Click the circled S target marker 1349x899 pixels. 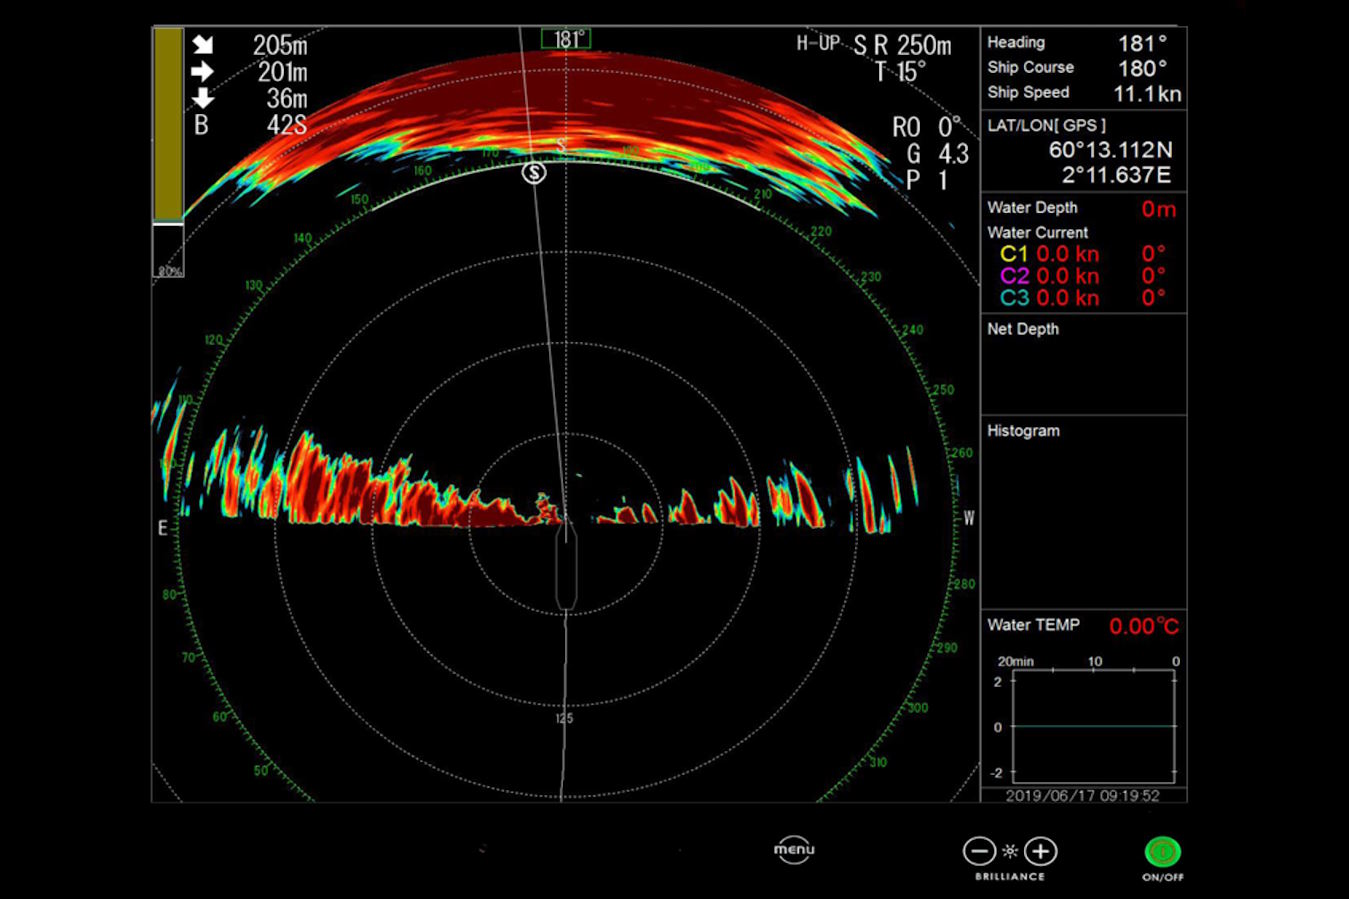534,173
